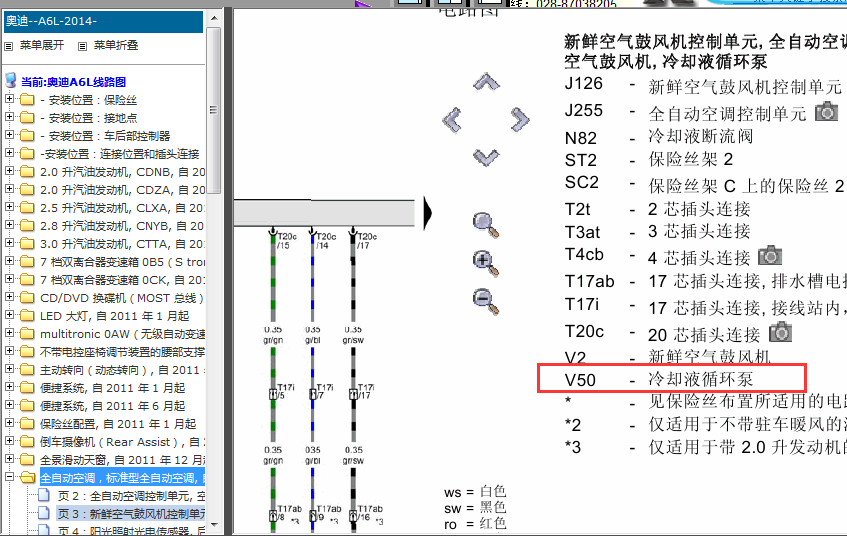Select multitronic 0AW tree item

click(x=123, y=334)
